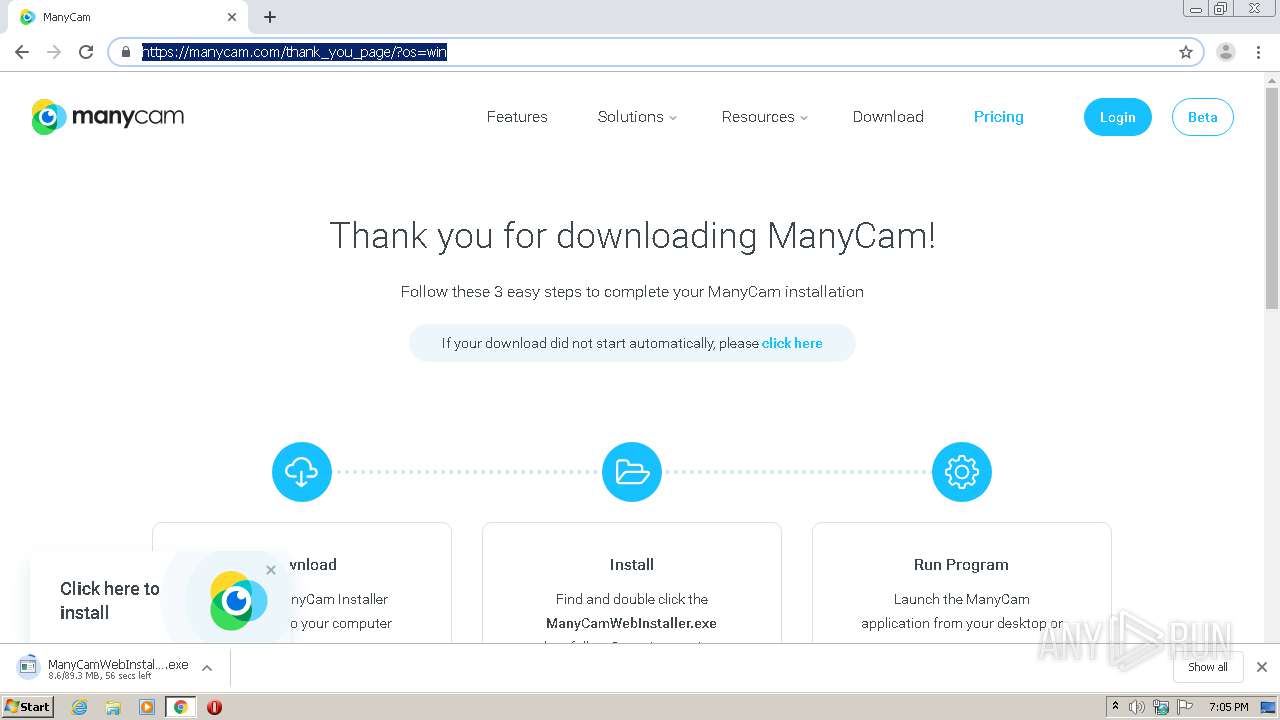Viewport: 1280px width, 720px height.
Task: Click the red Opera icon in taskbar
Action: (x=214, y=707)
